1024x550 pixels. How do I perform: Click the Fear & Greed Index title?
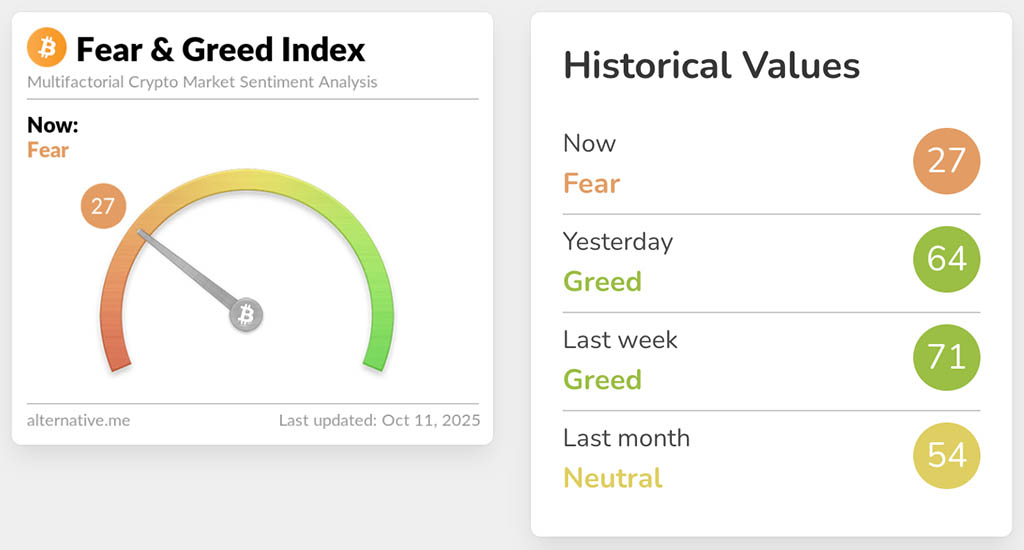221,48
